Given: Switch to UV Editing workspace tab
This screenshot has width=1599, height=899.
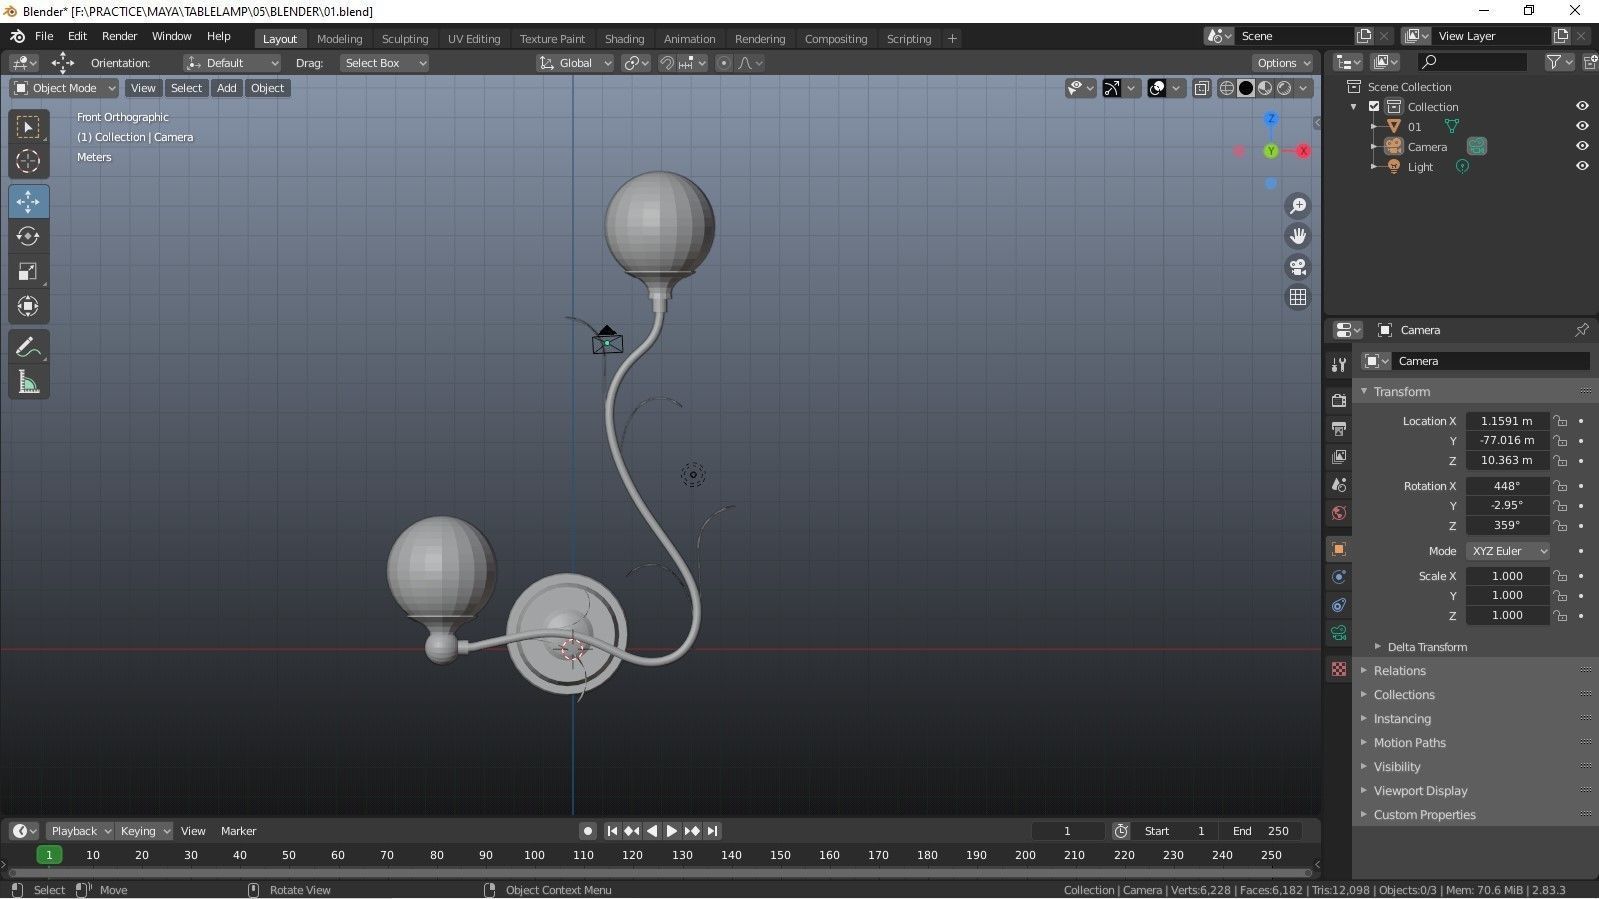Looking at the screenshot, I should (x=474, y=39).
